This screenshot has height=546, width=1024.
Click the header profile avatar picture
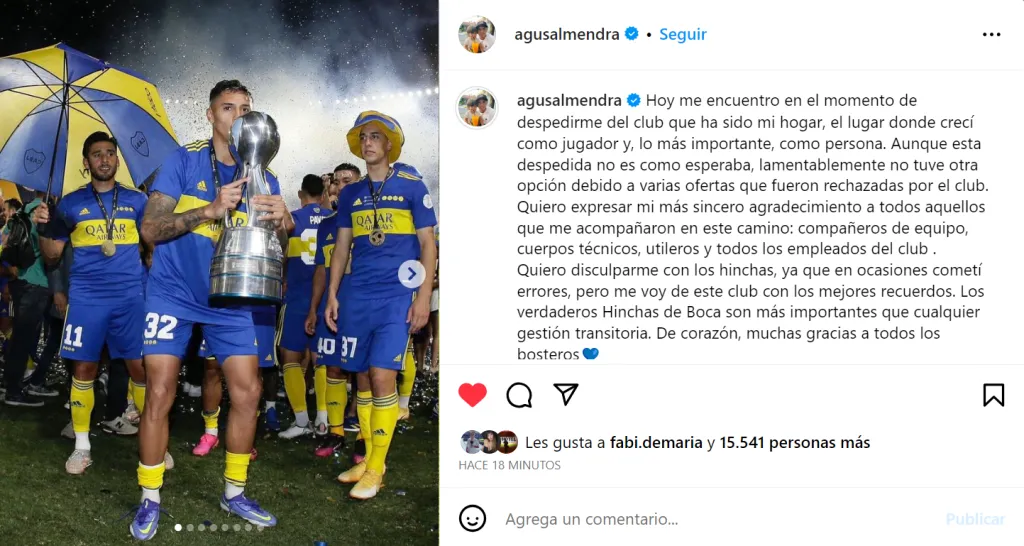coord(477,34)
